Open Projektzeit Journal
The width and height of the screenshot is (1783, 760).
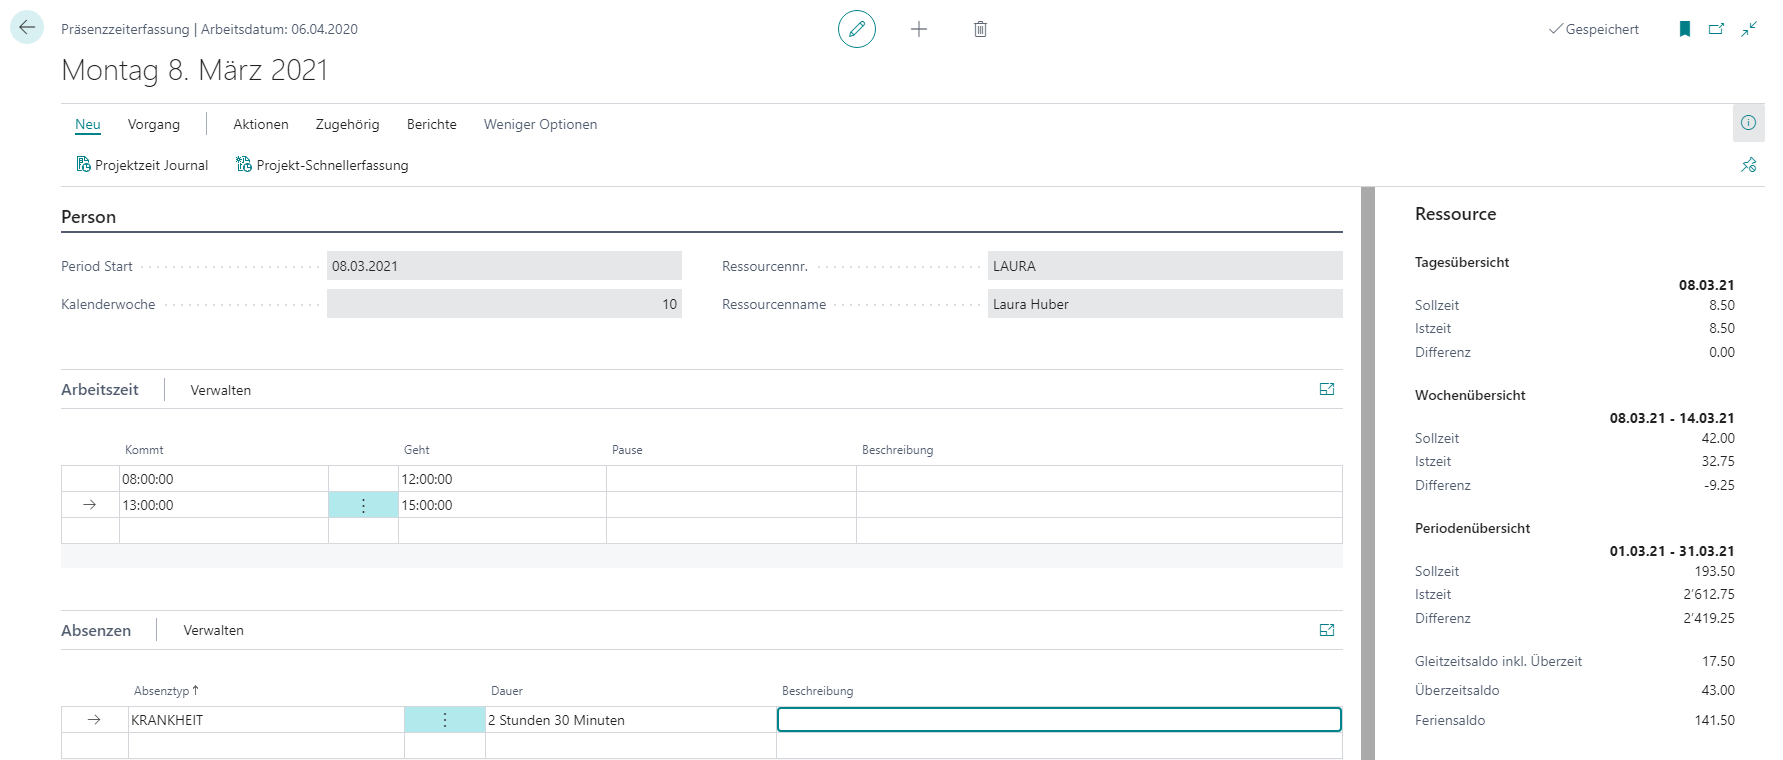coord(142,165)
